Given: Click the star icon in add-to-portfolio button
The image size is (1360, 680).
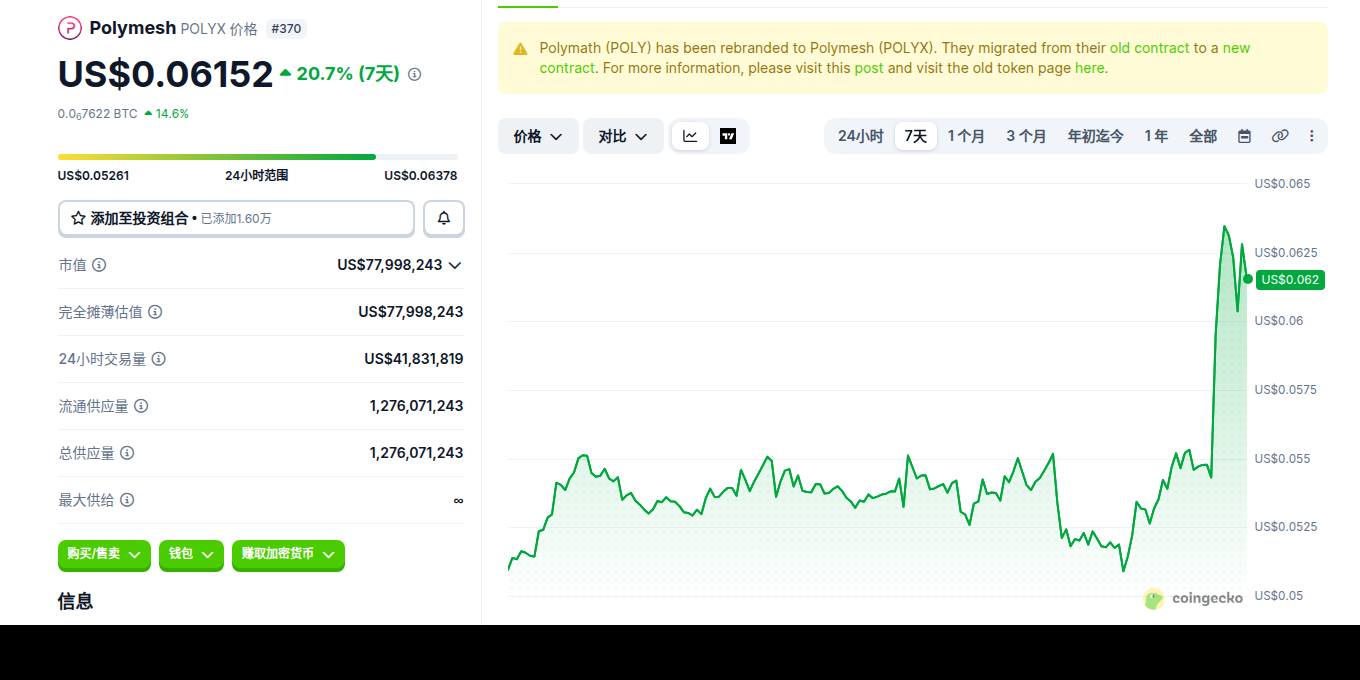Looking at the screenshot, I should point(78,218).
